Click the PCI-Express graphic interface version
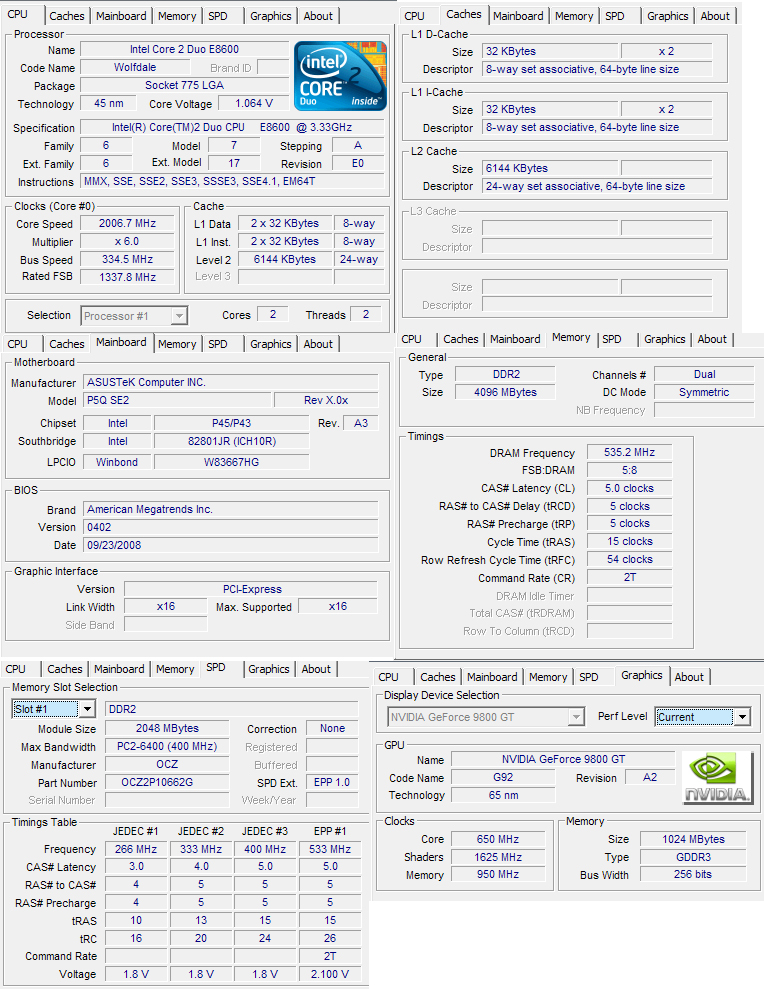This screenshot has height=989, width=764. (251, 589)
